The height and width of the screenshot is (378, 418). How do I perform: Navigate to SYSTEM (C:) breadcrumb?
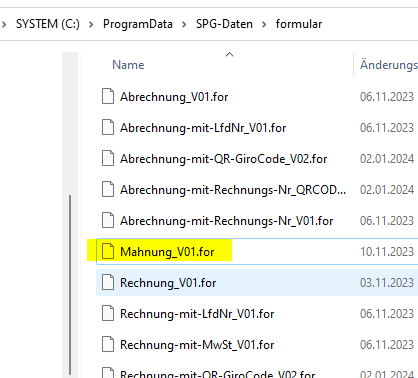coord(48,24)
